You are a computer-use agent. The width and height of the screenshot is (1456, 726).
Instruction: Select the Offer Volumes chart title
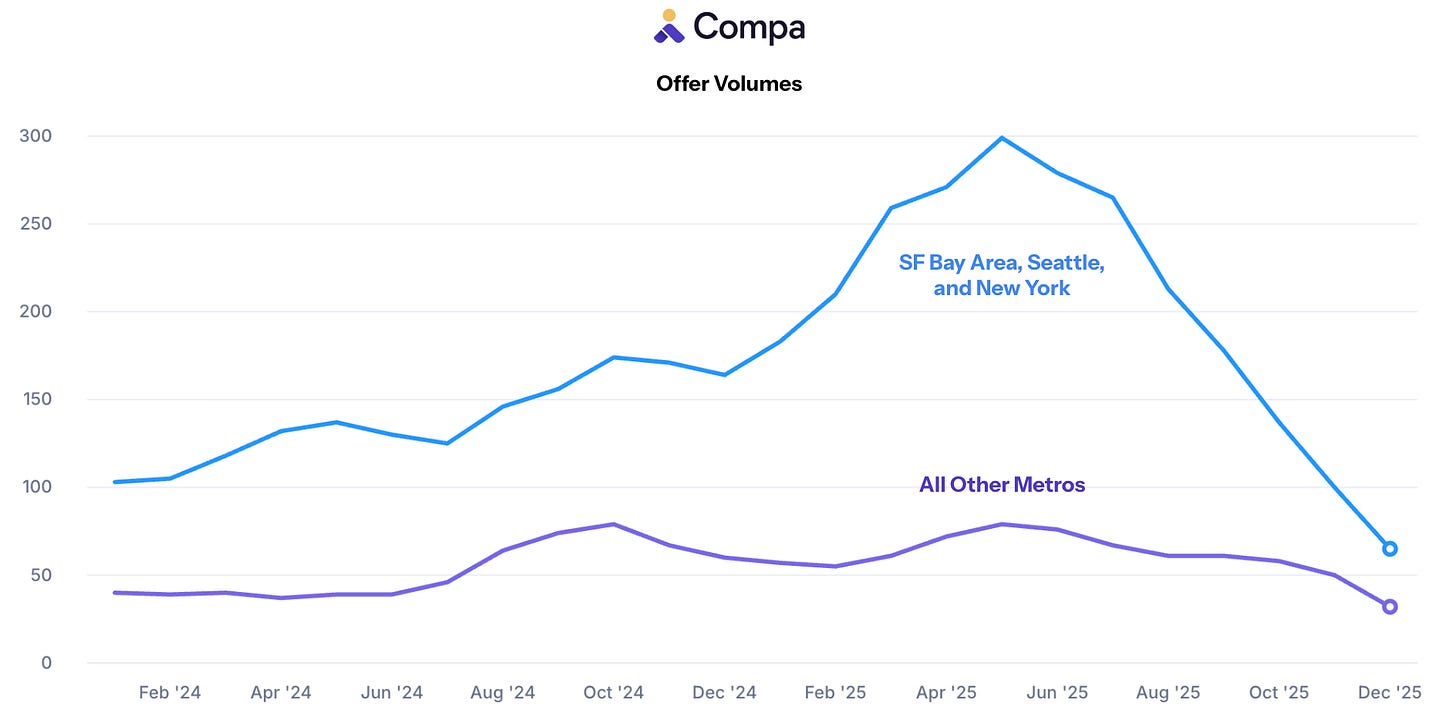click(x=729, y=84)
